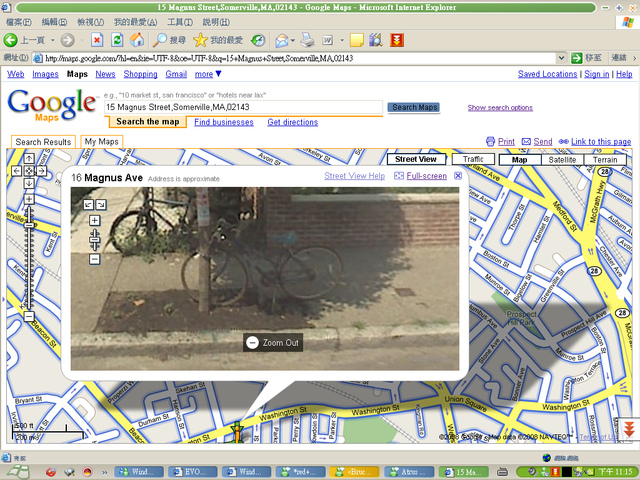The width and height of the screenshot is (640, 480).
Task: Expand the Back button history dropdown
Action: tap(53, 40)
